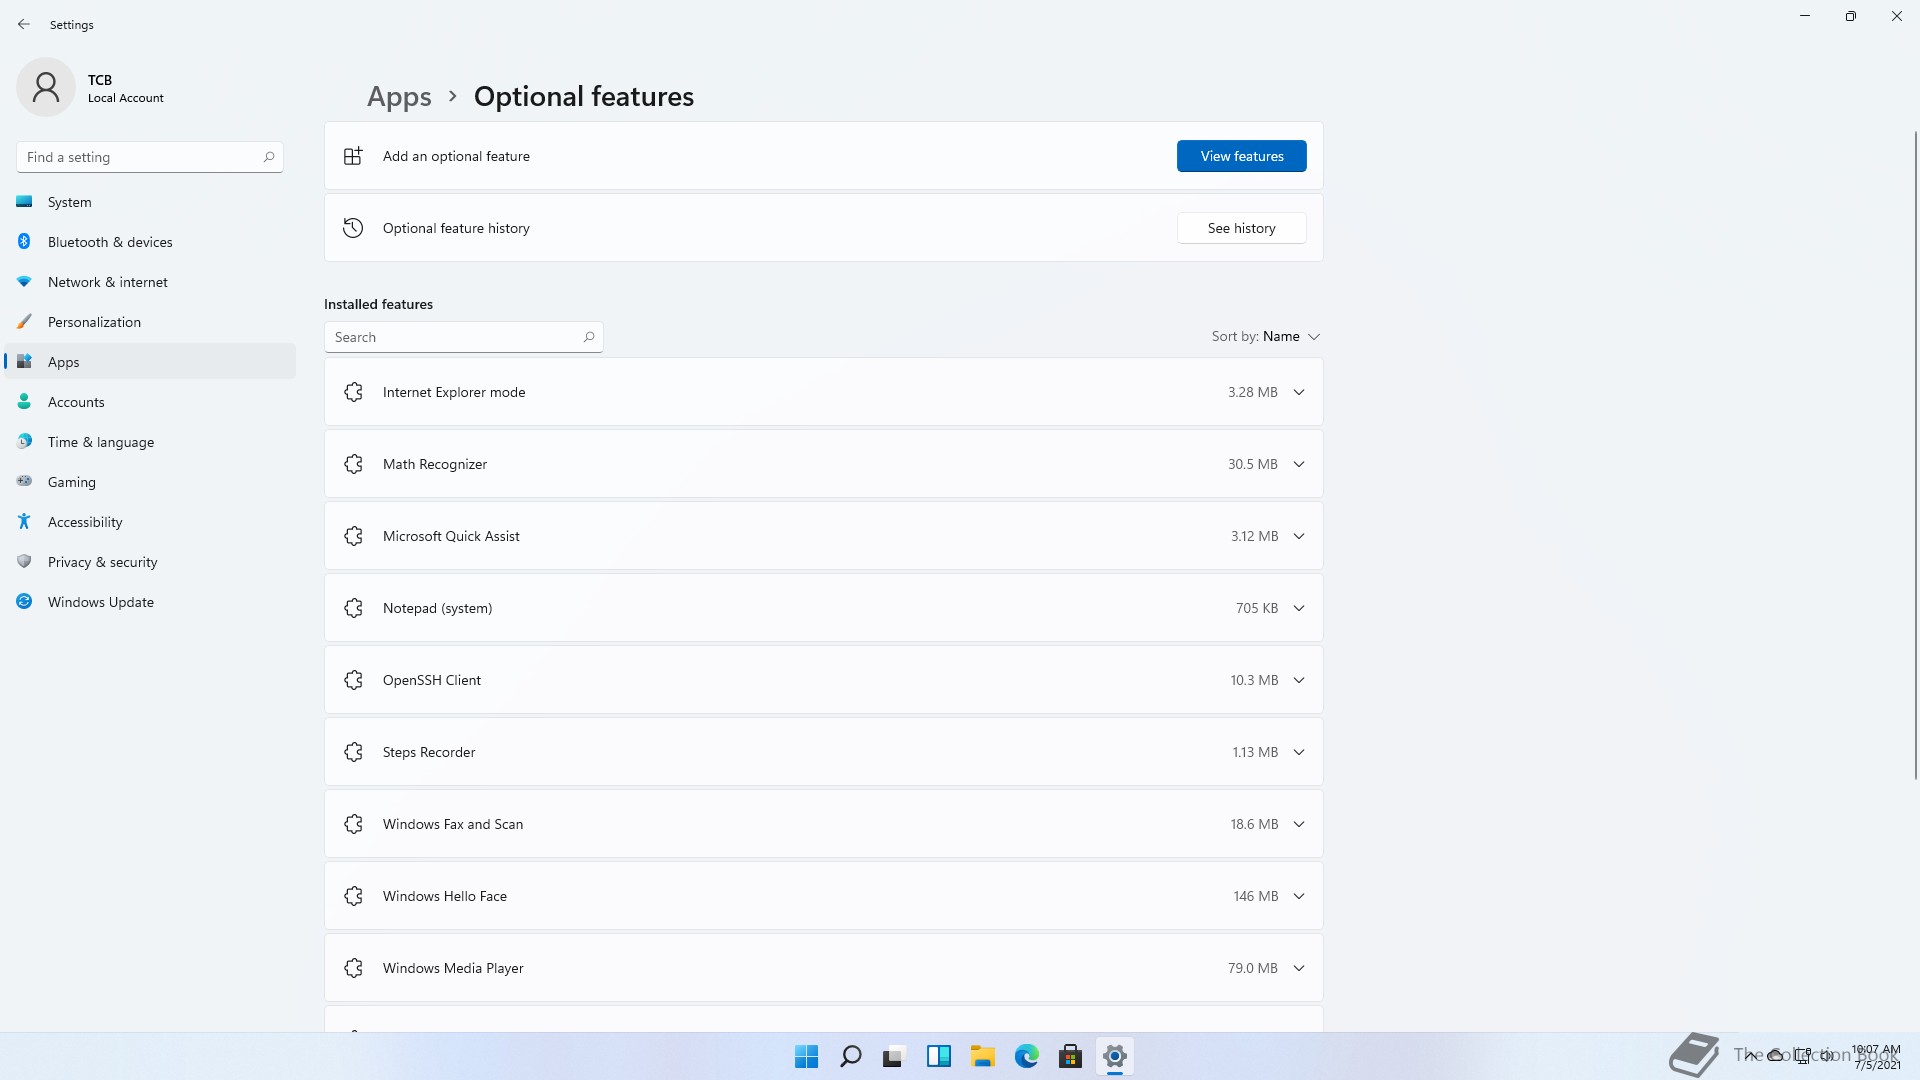Open Privacy & security settings
Image resolution: width=1920 pixels, height=1080 pixels.
pos(150,562)
